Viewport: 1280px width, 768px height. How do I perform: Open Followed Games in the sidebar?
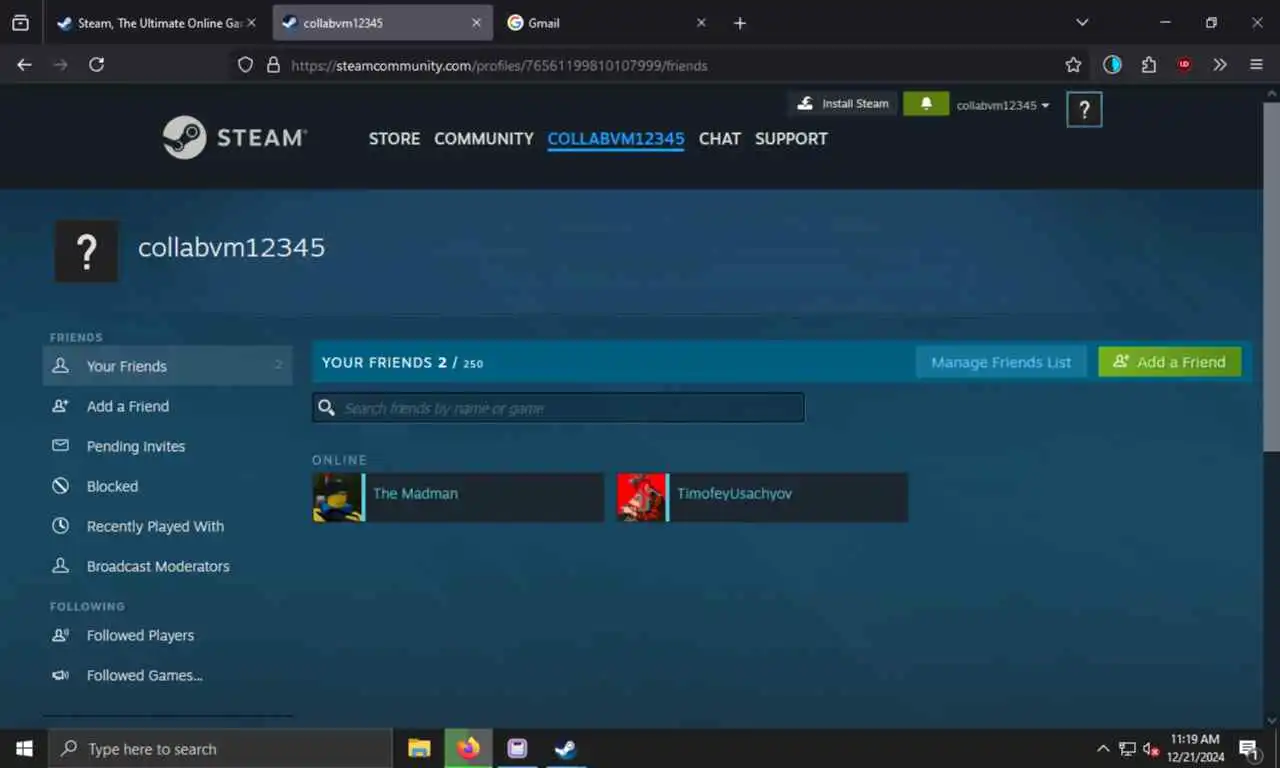[167, 675]
